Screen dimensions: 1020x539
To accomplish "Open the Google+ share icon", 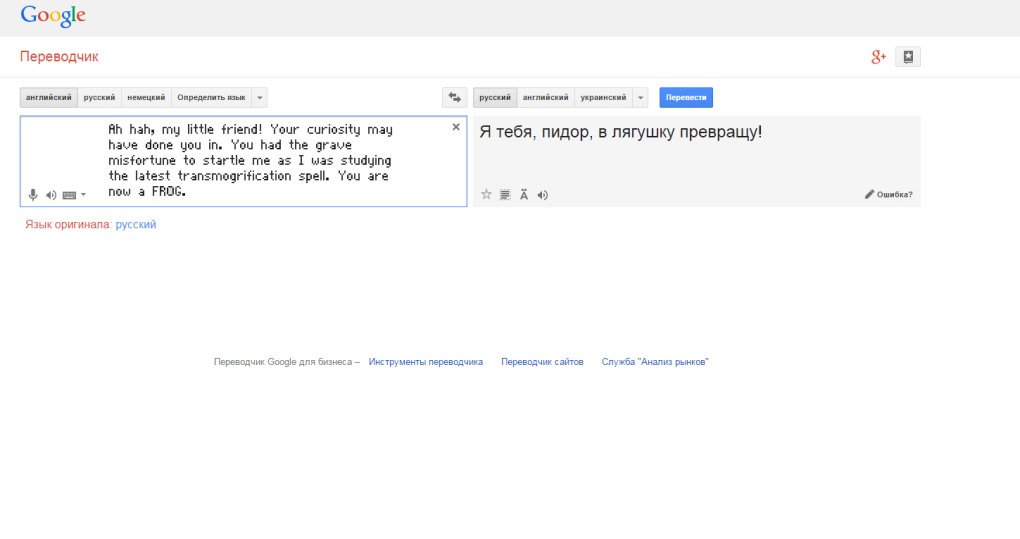I will (x=878, y=57).
